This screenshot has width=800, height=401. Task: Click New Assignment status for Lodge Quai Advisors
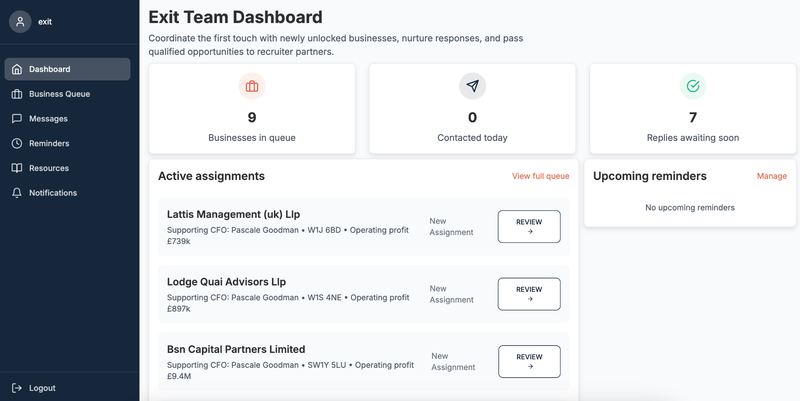pyautogui.click(x=451, y=294)
